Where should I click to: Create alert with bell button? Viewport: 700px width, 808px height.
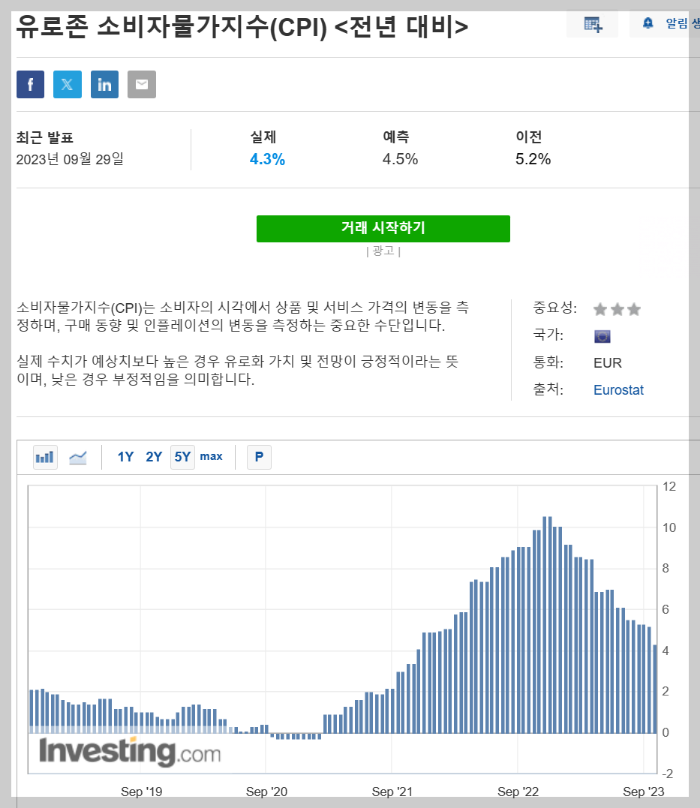click(x=665, y=24)
